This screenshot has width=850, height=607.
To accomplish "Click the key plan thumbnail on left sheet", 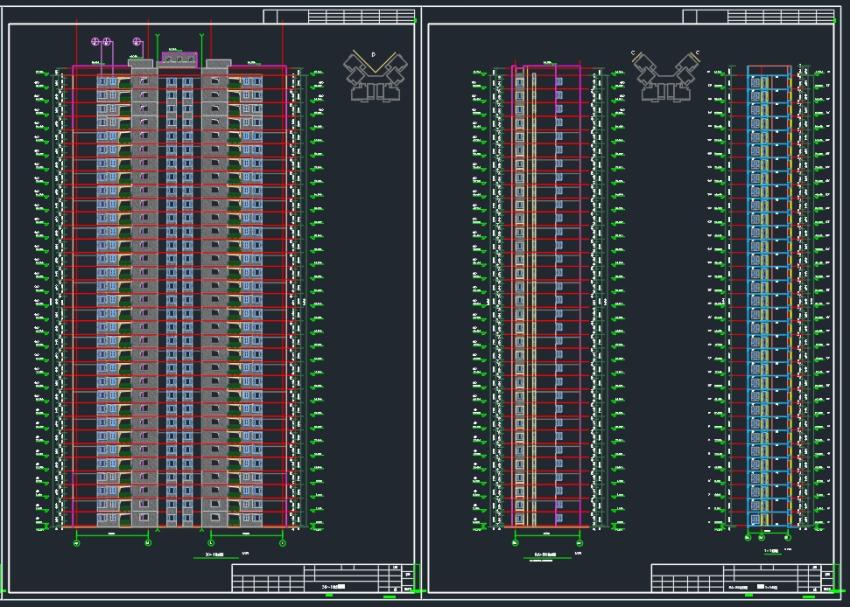I will [375, 76].
